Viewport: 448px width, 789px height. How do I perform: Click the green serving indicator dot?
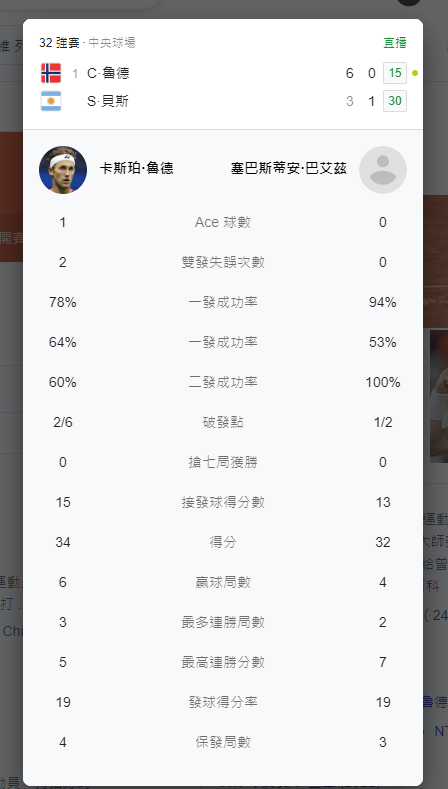(415, 73)
